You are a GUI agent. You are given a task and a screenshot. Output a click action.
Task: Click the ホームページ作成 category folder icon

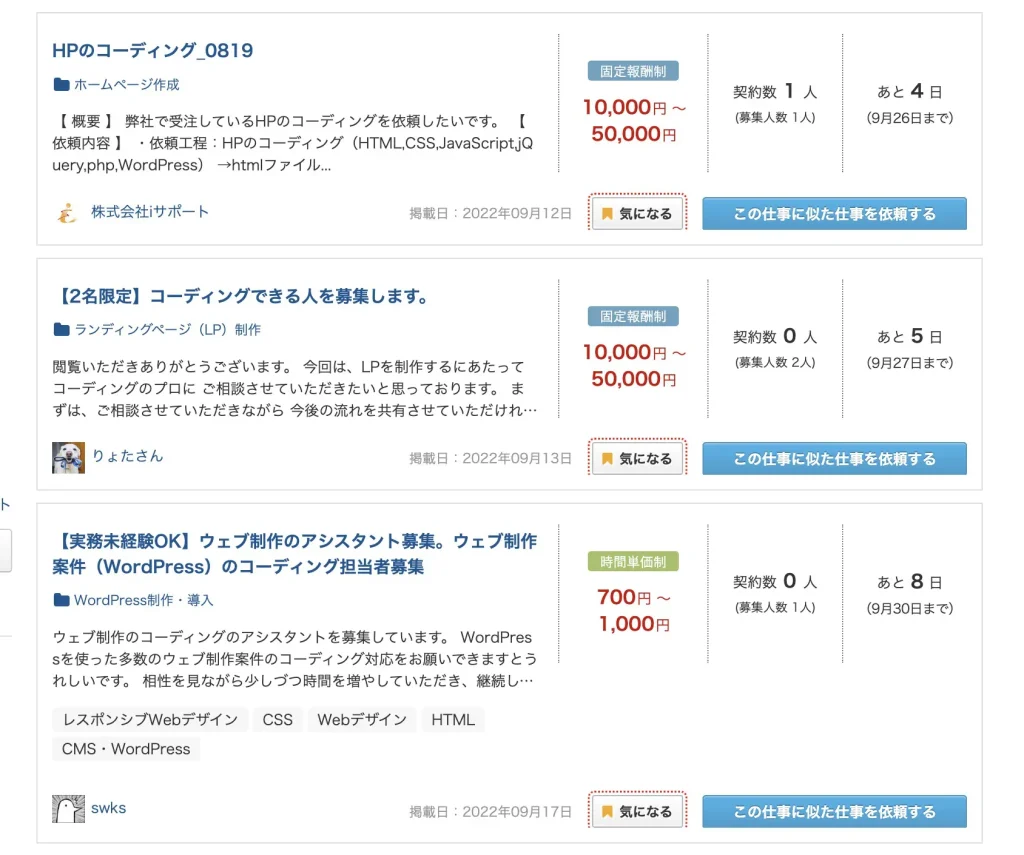tap(61, 85)
